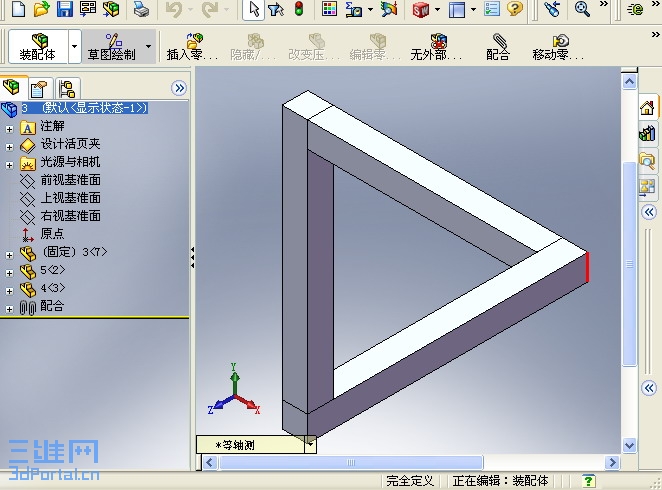This screenshot has height=490, width=662.
Task: Select the root assembly 3 (默认<显示状态-1>)
Action: coord(84,108)
